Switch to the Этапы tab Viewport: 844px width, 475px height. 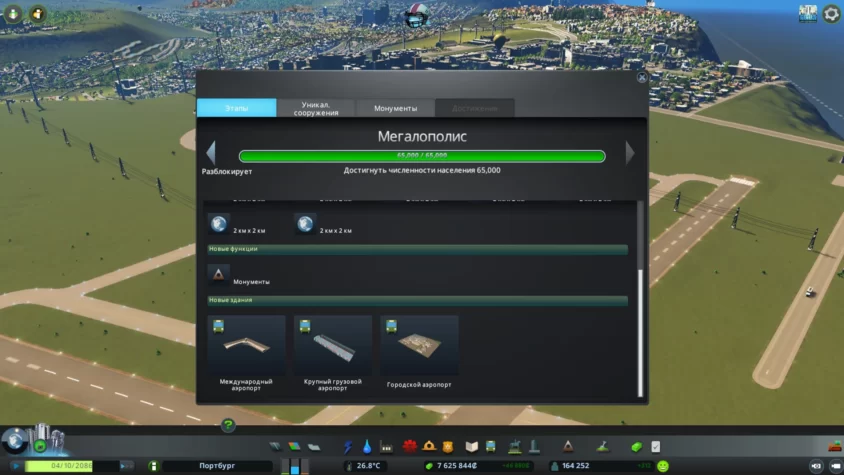(x=237, y=108)
